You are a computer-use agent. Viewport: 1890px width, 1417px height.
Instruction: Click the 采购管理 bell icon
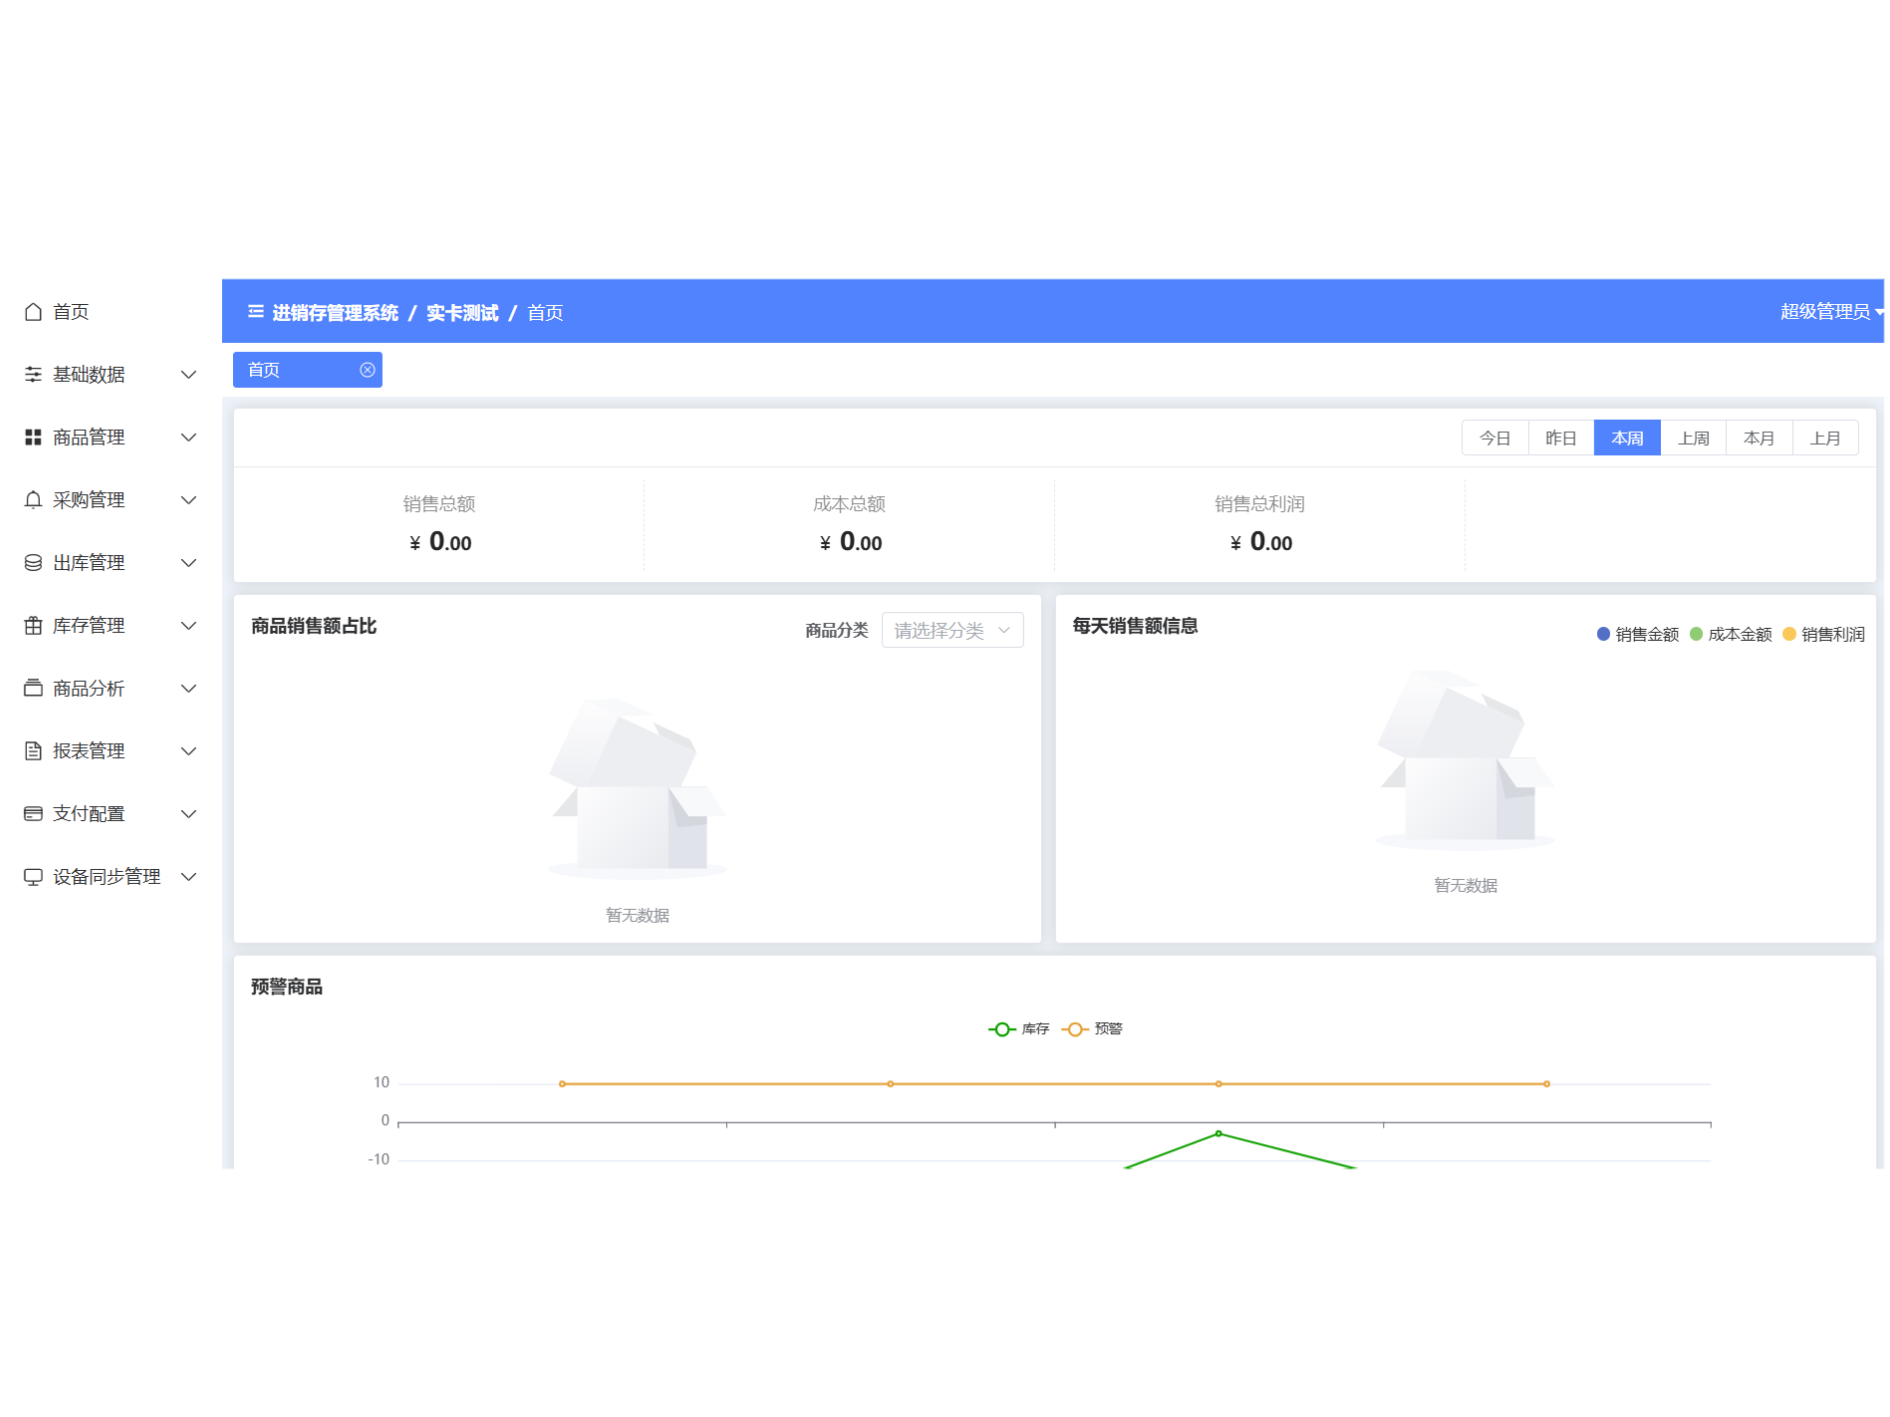point(33,500)
